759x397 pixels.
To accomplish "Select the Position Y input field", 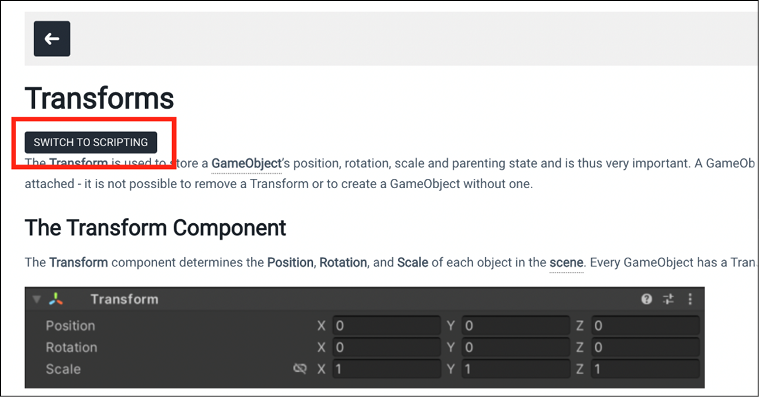I will 516,325.
